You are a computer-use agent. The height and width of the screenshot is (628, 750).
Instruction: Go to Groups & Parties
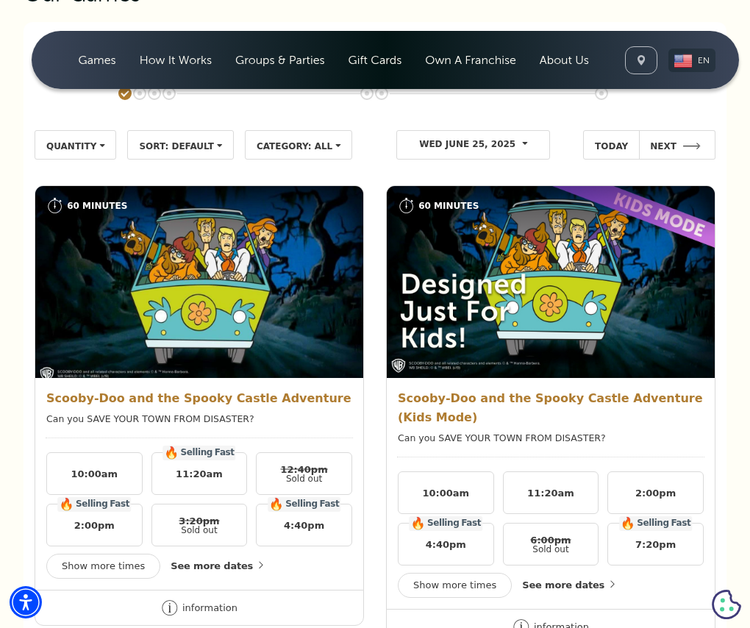pos(280,60)
